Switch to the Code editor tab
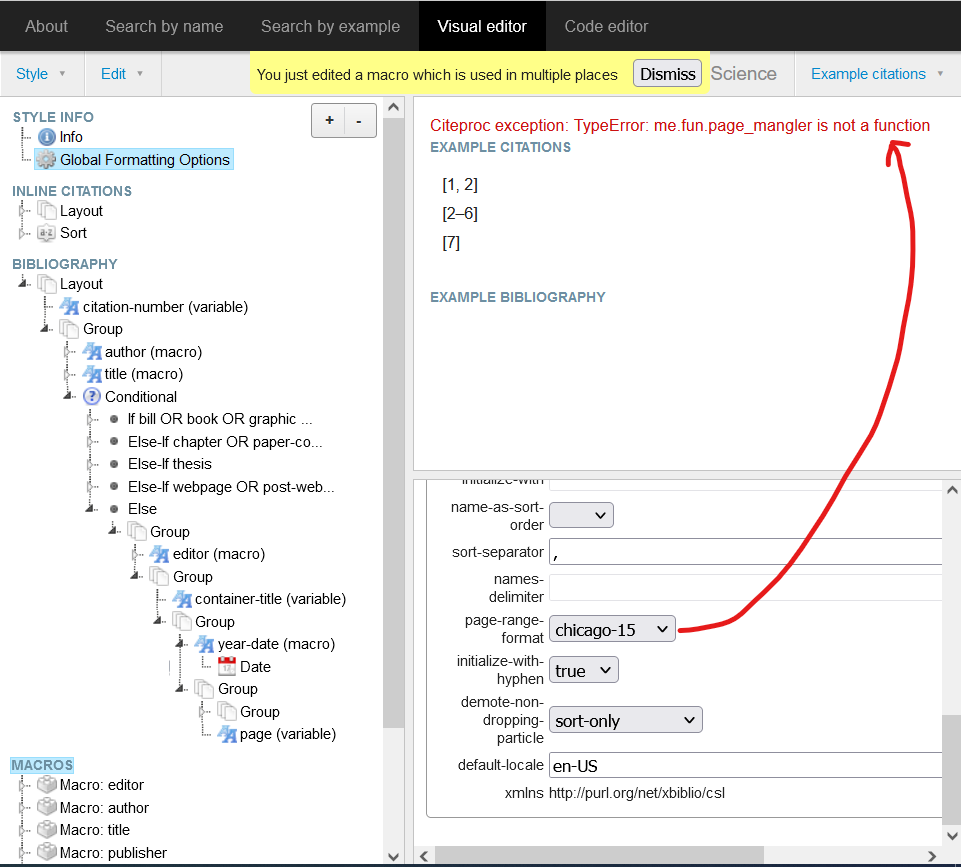The image size is (961, 867). [605, 25]
